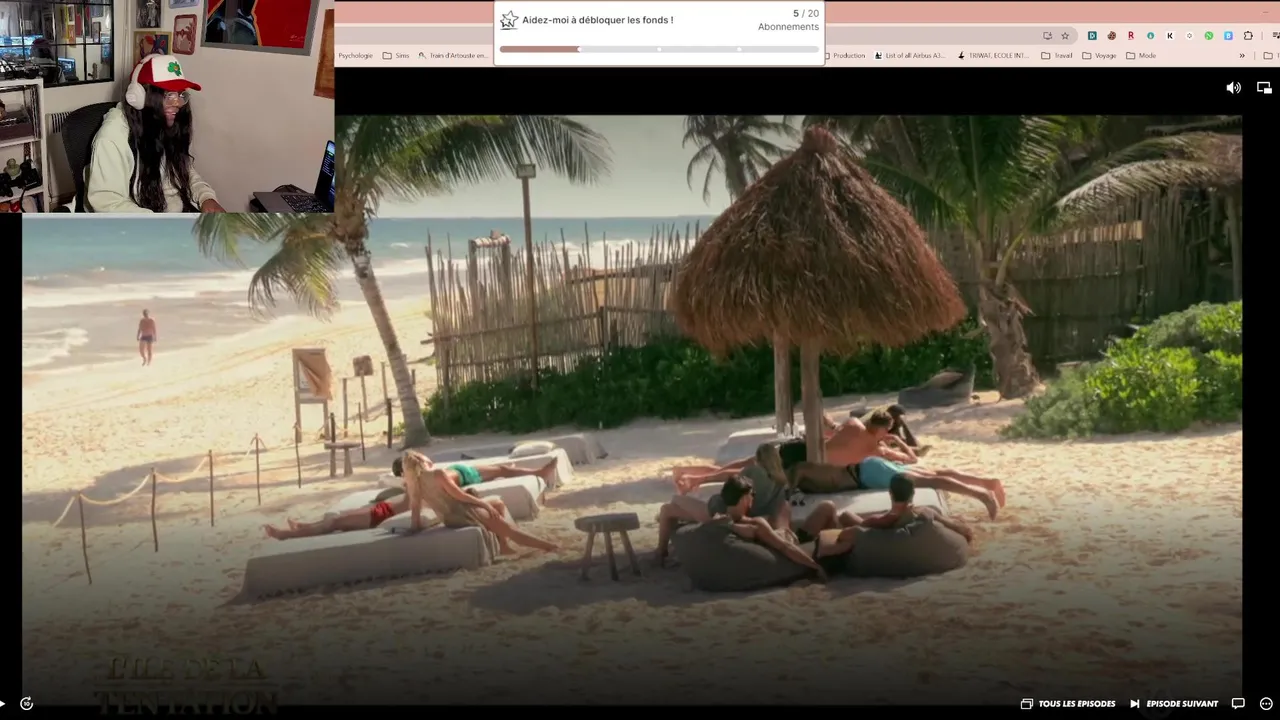Image resolution: width=1280 pixels, height=720 pixels.
Task: Open the Voyage bookmarks folder
Action: 1099,56
